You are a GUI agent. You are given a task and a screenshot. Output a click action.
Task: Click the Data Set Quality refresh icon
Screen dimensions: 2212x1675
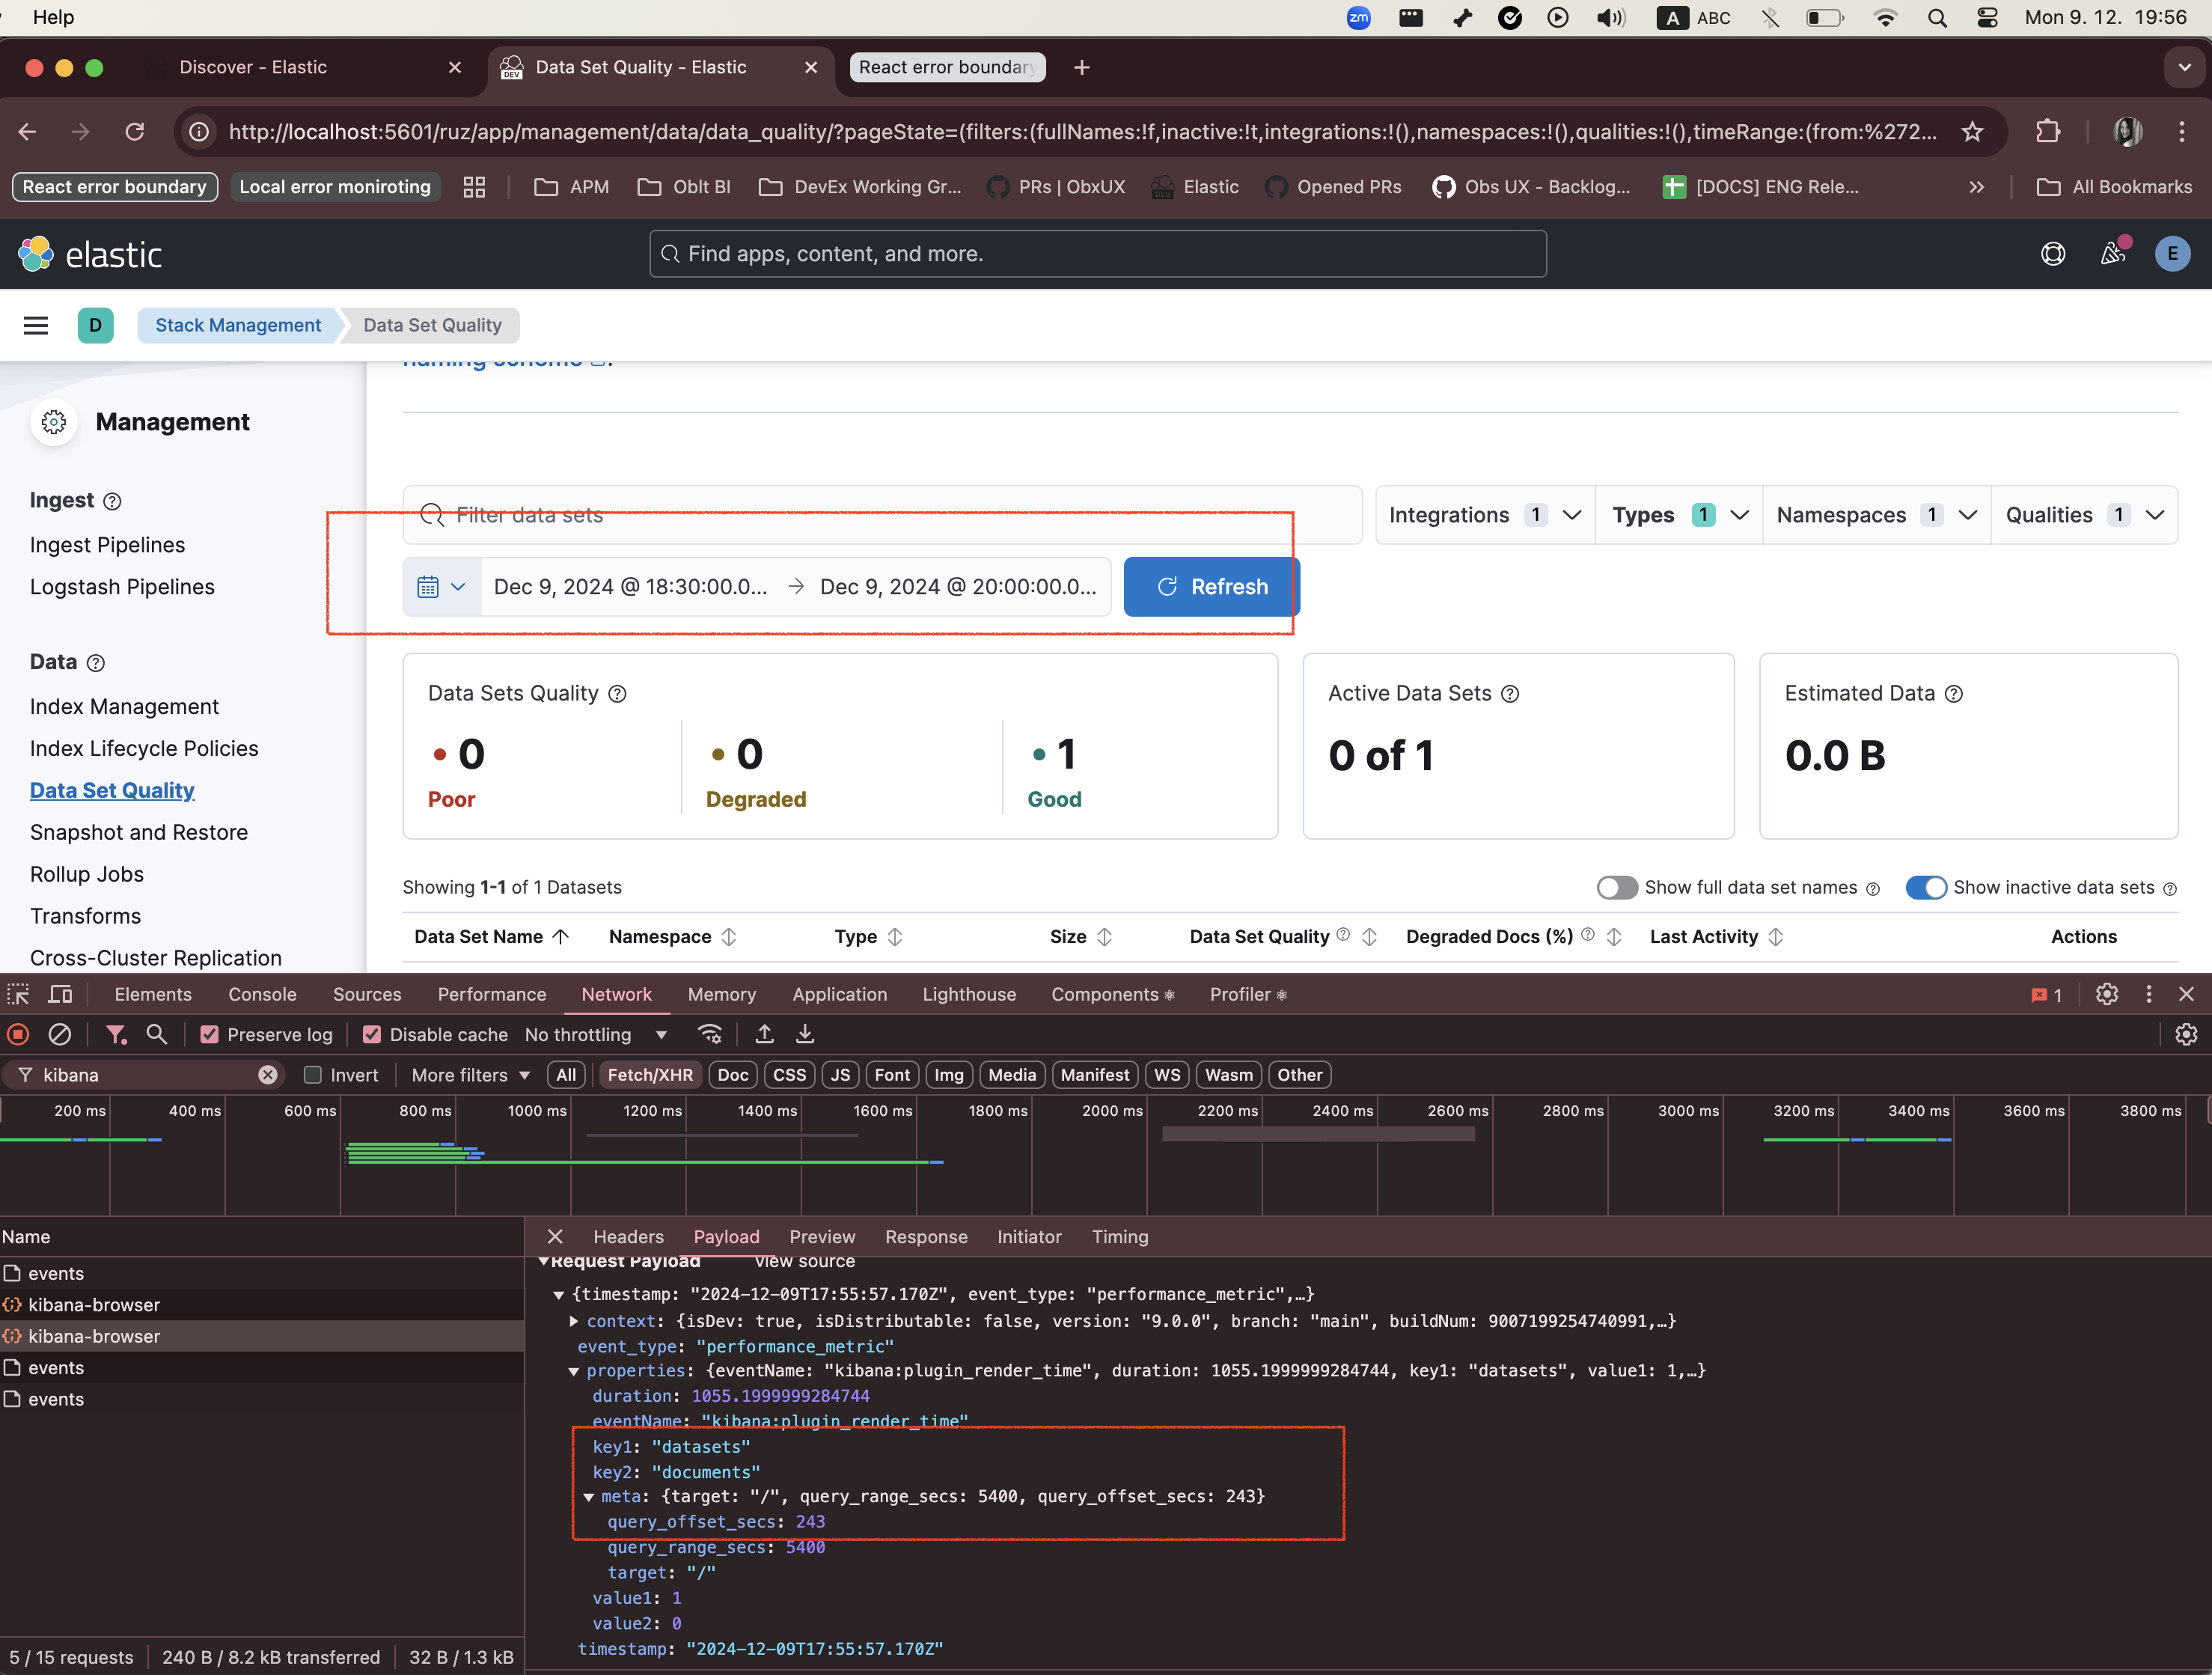[1166, 586]
